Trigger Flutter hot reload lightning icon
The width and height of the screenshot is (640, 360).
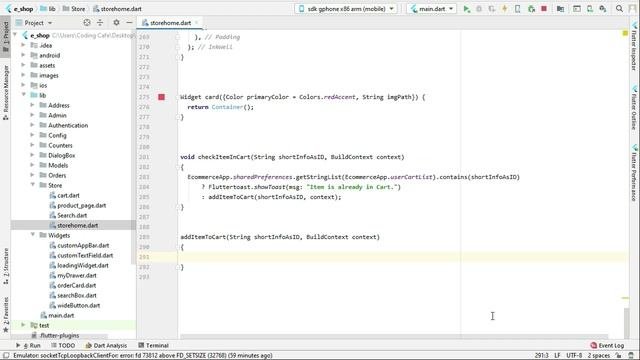point(504,9)
